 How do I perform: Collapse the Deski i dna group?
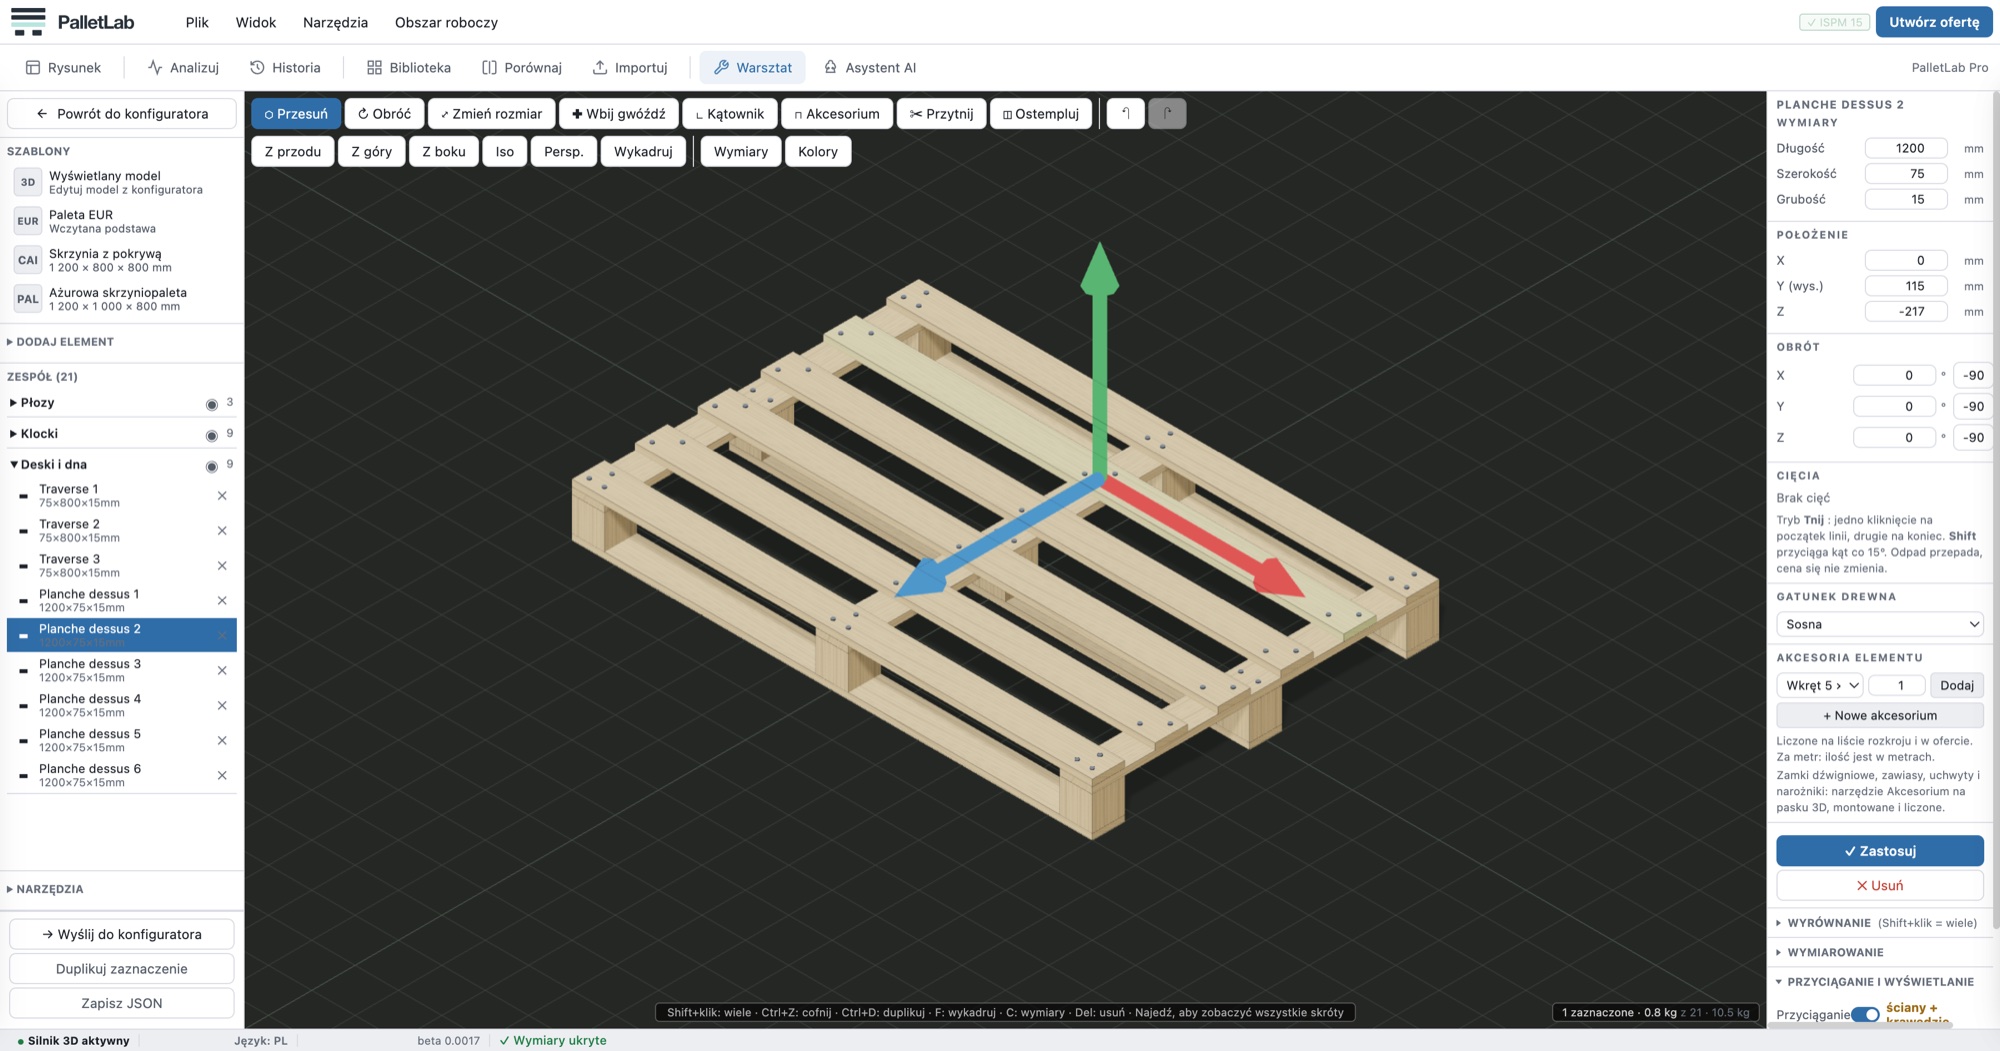click(14, 464)
